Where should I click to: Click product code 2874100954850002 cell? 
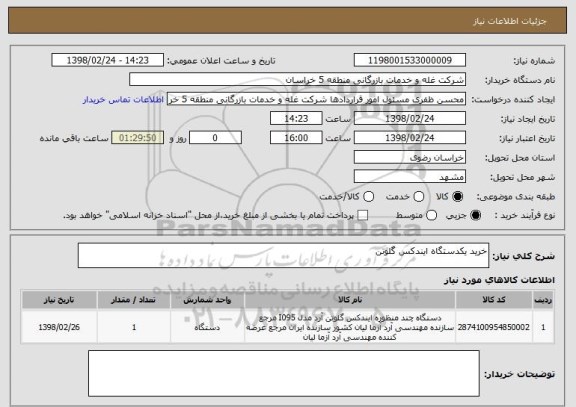coord(494,327)
